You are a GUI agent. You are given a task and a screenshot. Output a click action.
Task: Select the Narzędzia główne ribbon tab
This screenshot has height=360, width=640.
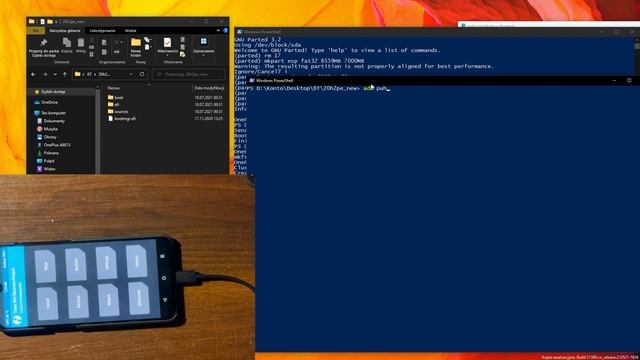(x=64, y=31)
